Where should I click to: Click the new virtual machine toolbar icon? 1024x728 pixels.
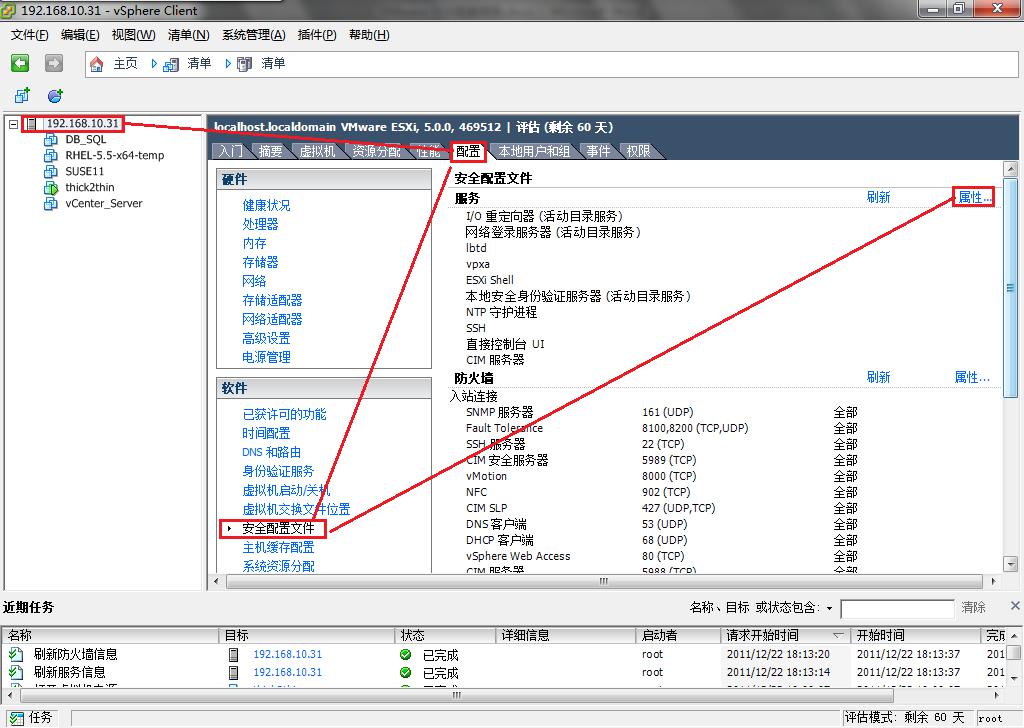[22, 96]
